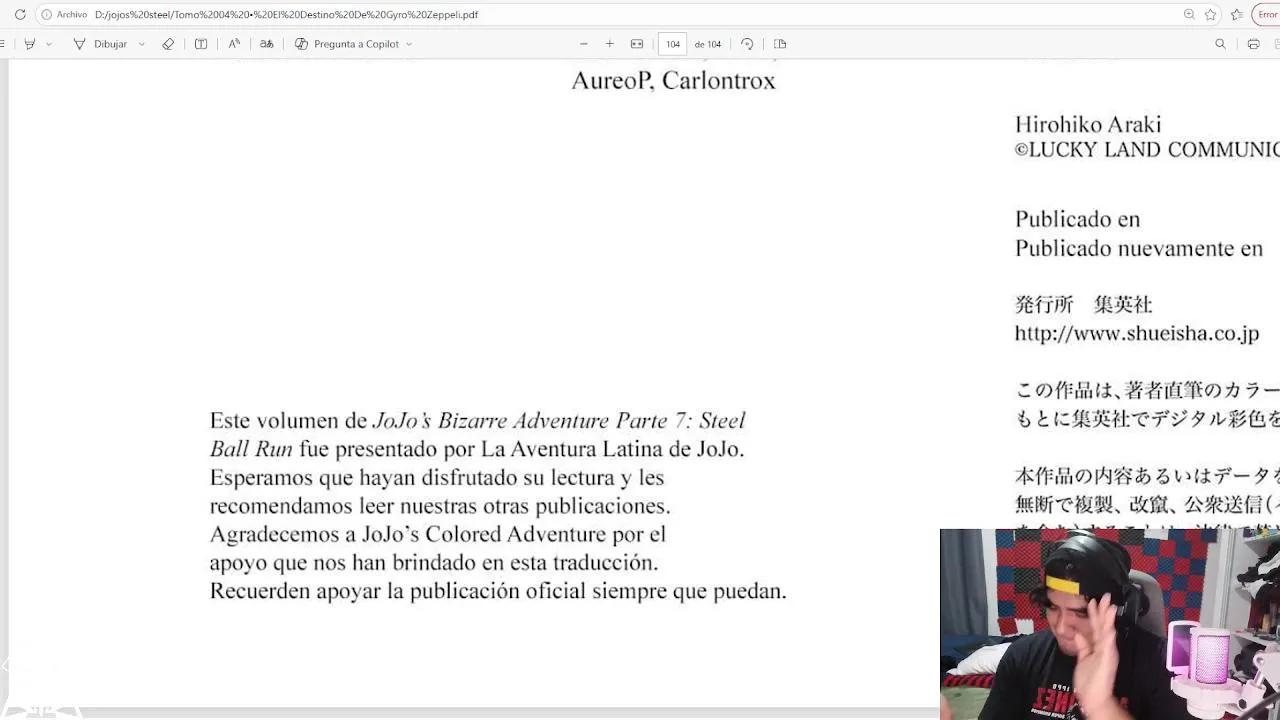Select the Eraser tool
The image size is (1280, 720).
point(168,44)
